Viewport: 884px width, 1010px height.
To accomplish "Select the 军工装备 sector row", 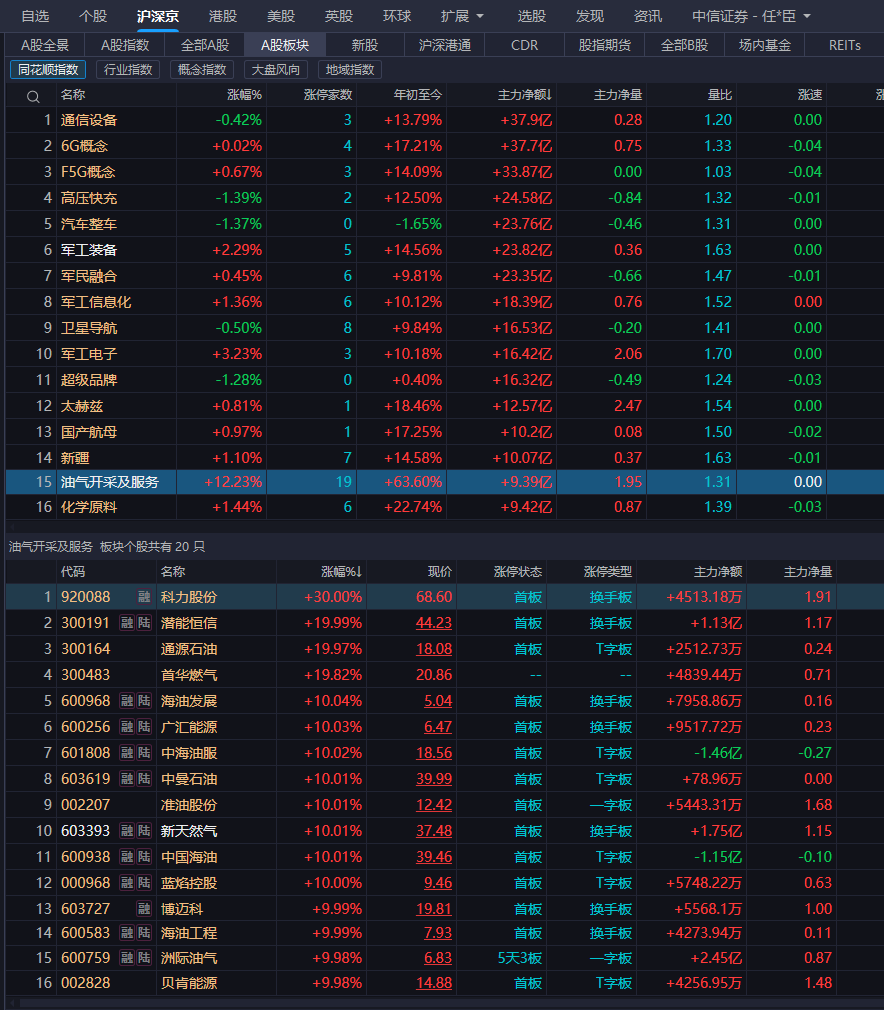I will point(89,250).
